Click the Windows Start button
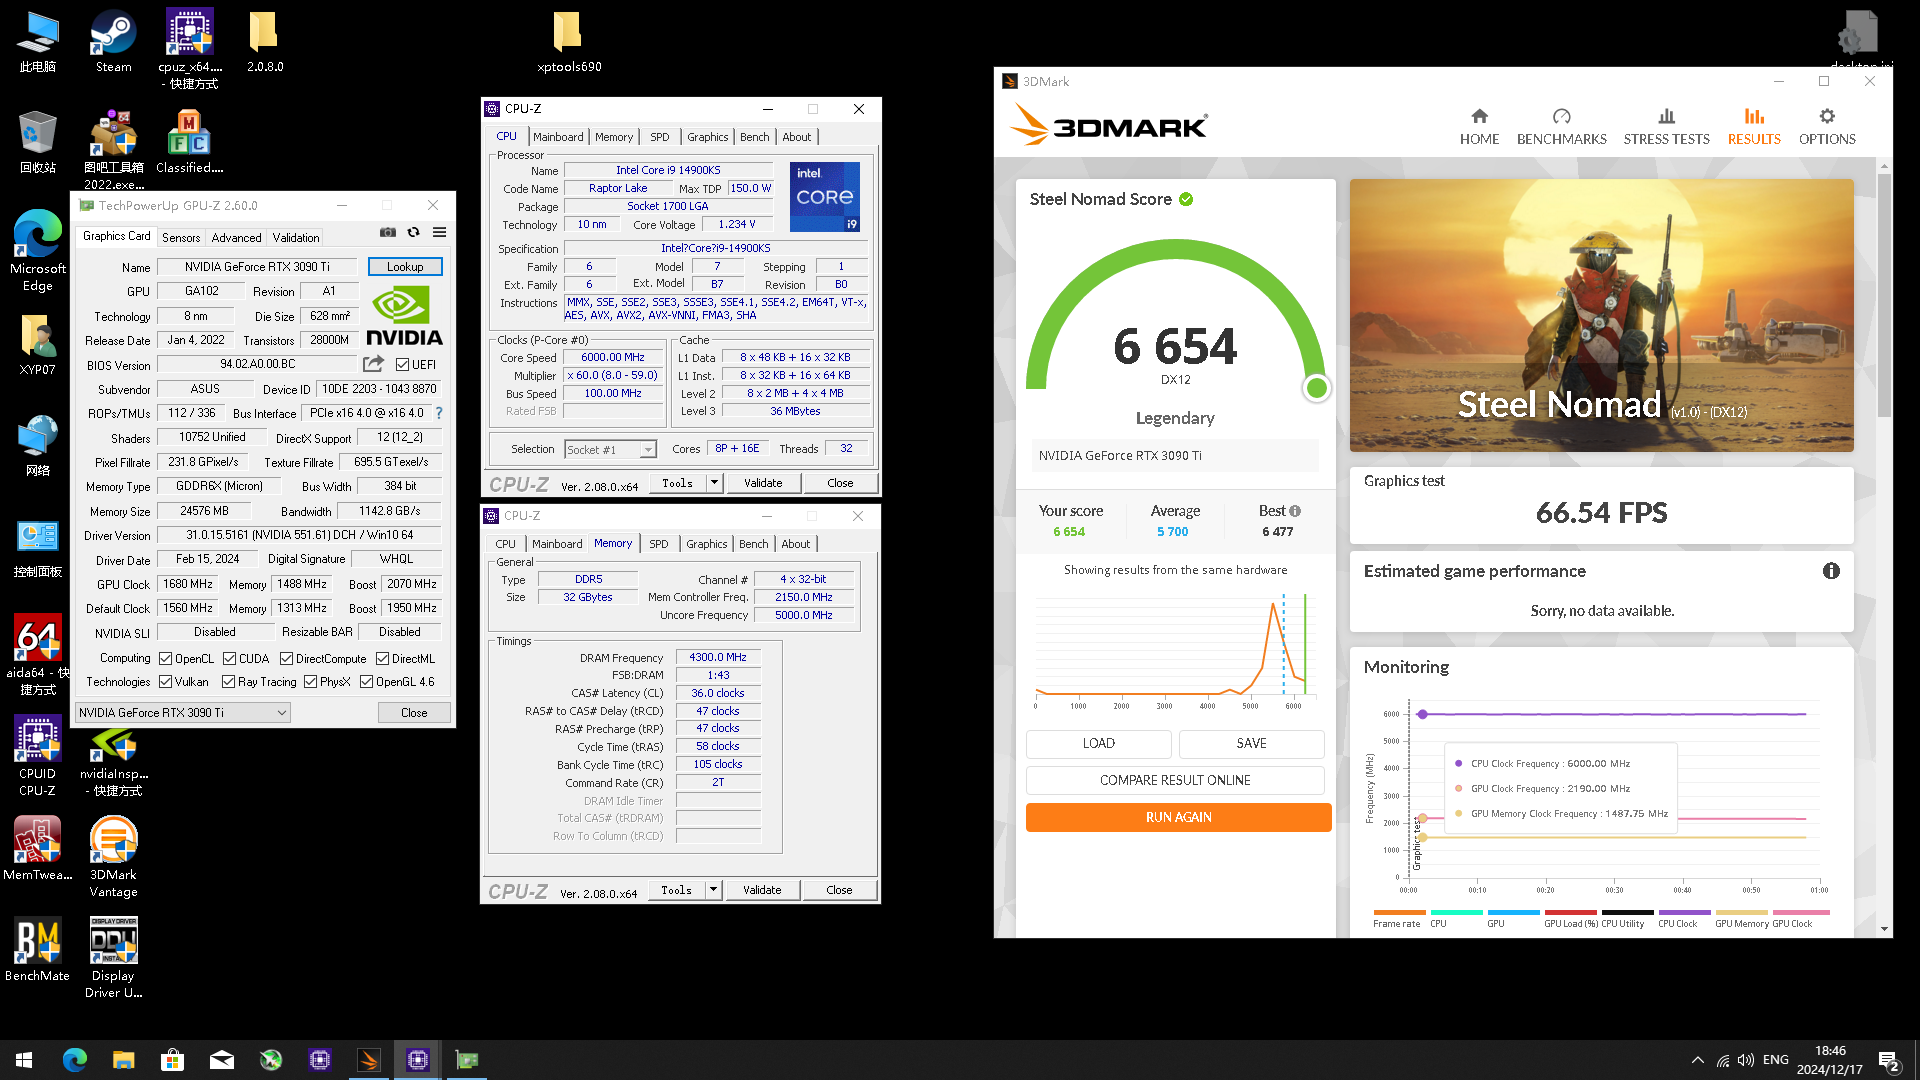 click(24, 1060)
